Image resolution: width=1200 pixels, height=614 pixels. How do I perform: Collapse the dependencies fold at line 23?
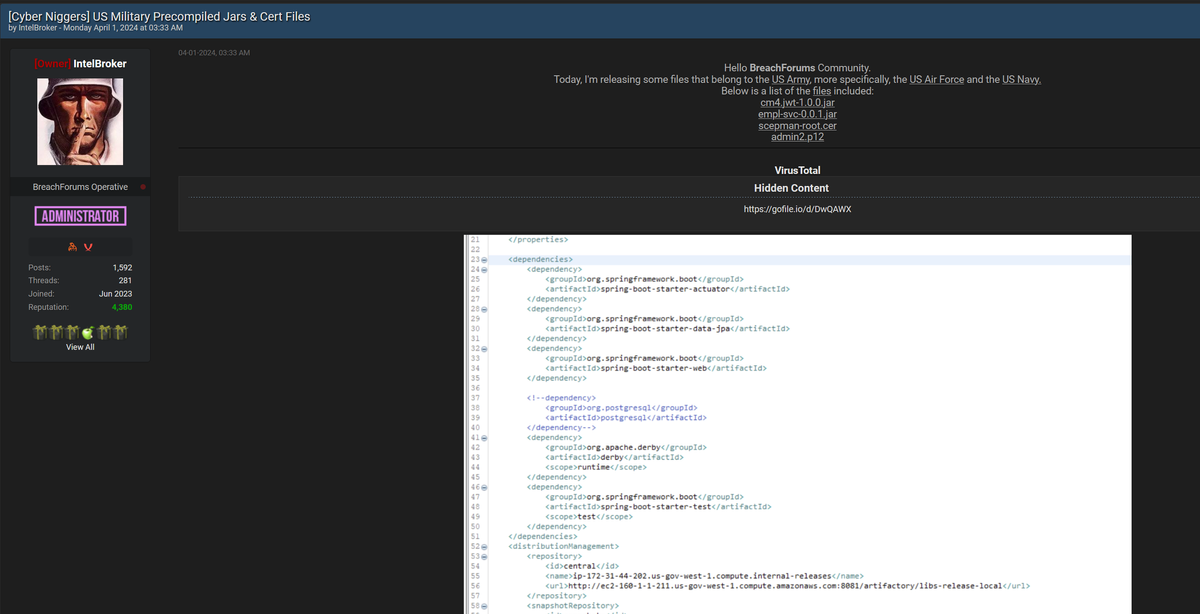point(484,260)
